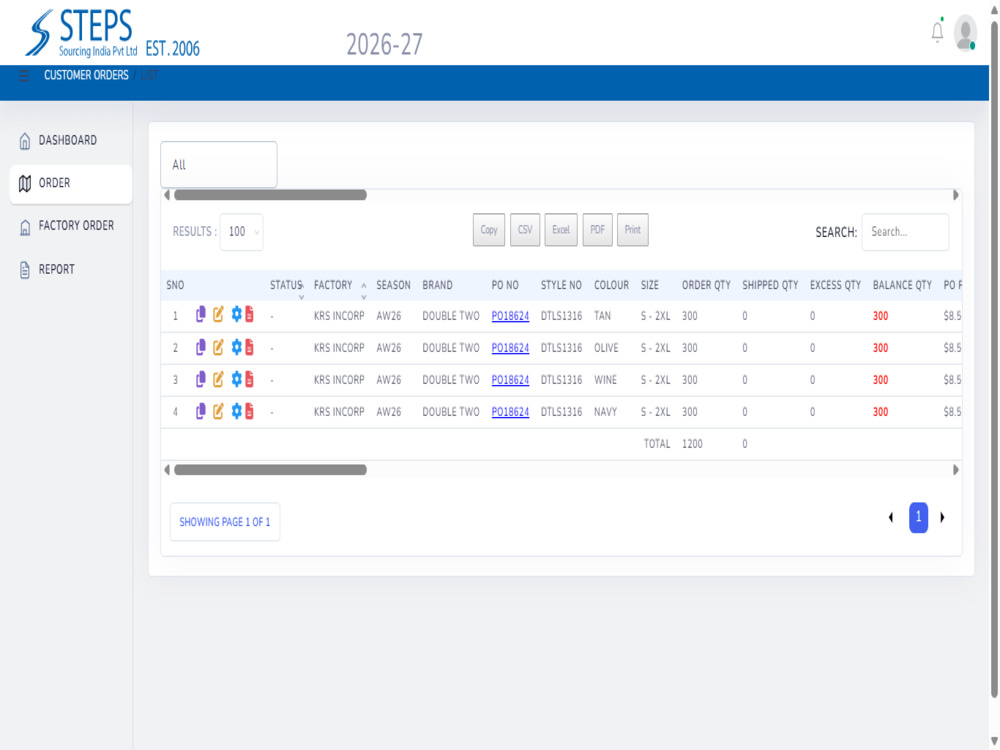Click the Copy export button

489,230
